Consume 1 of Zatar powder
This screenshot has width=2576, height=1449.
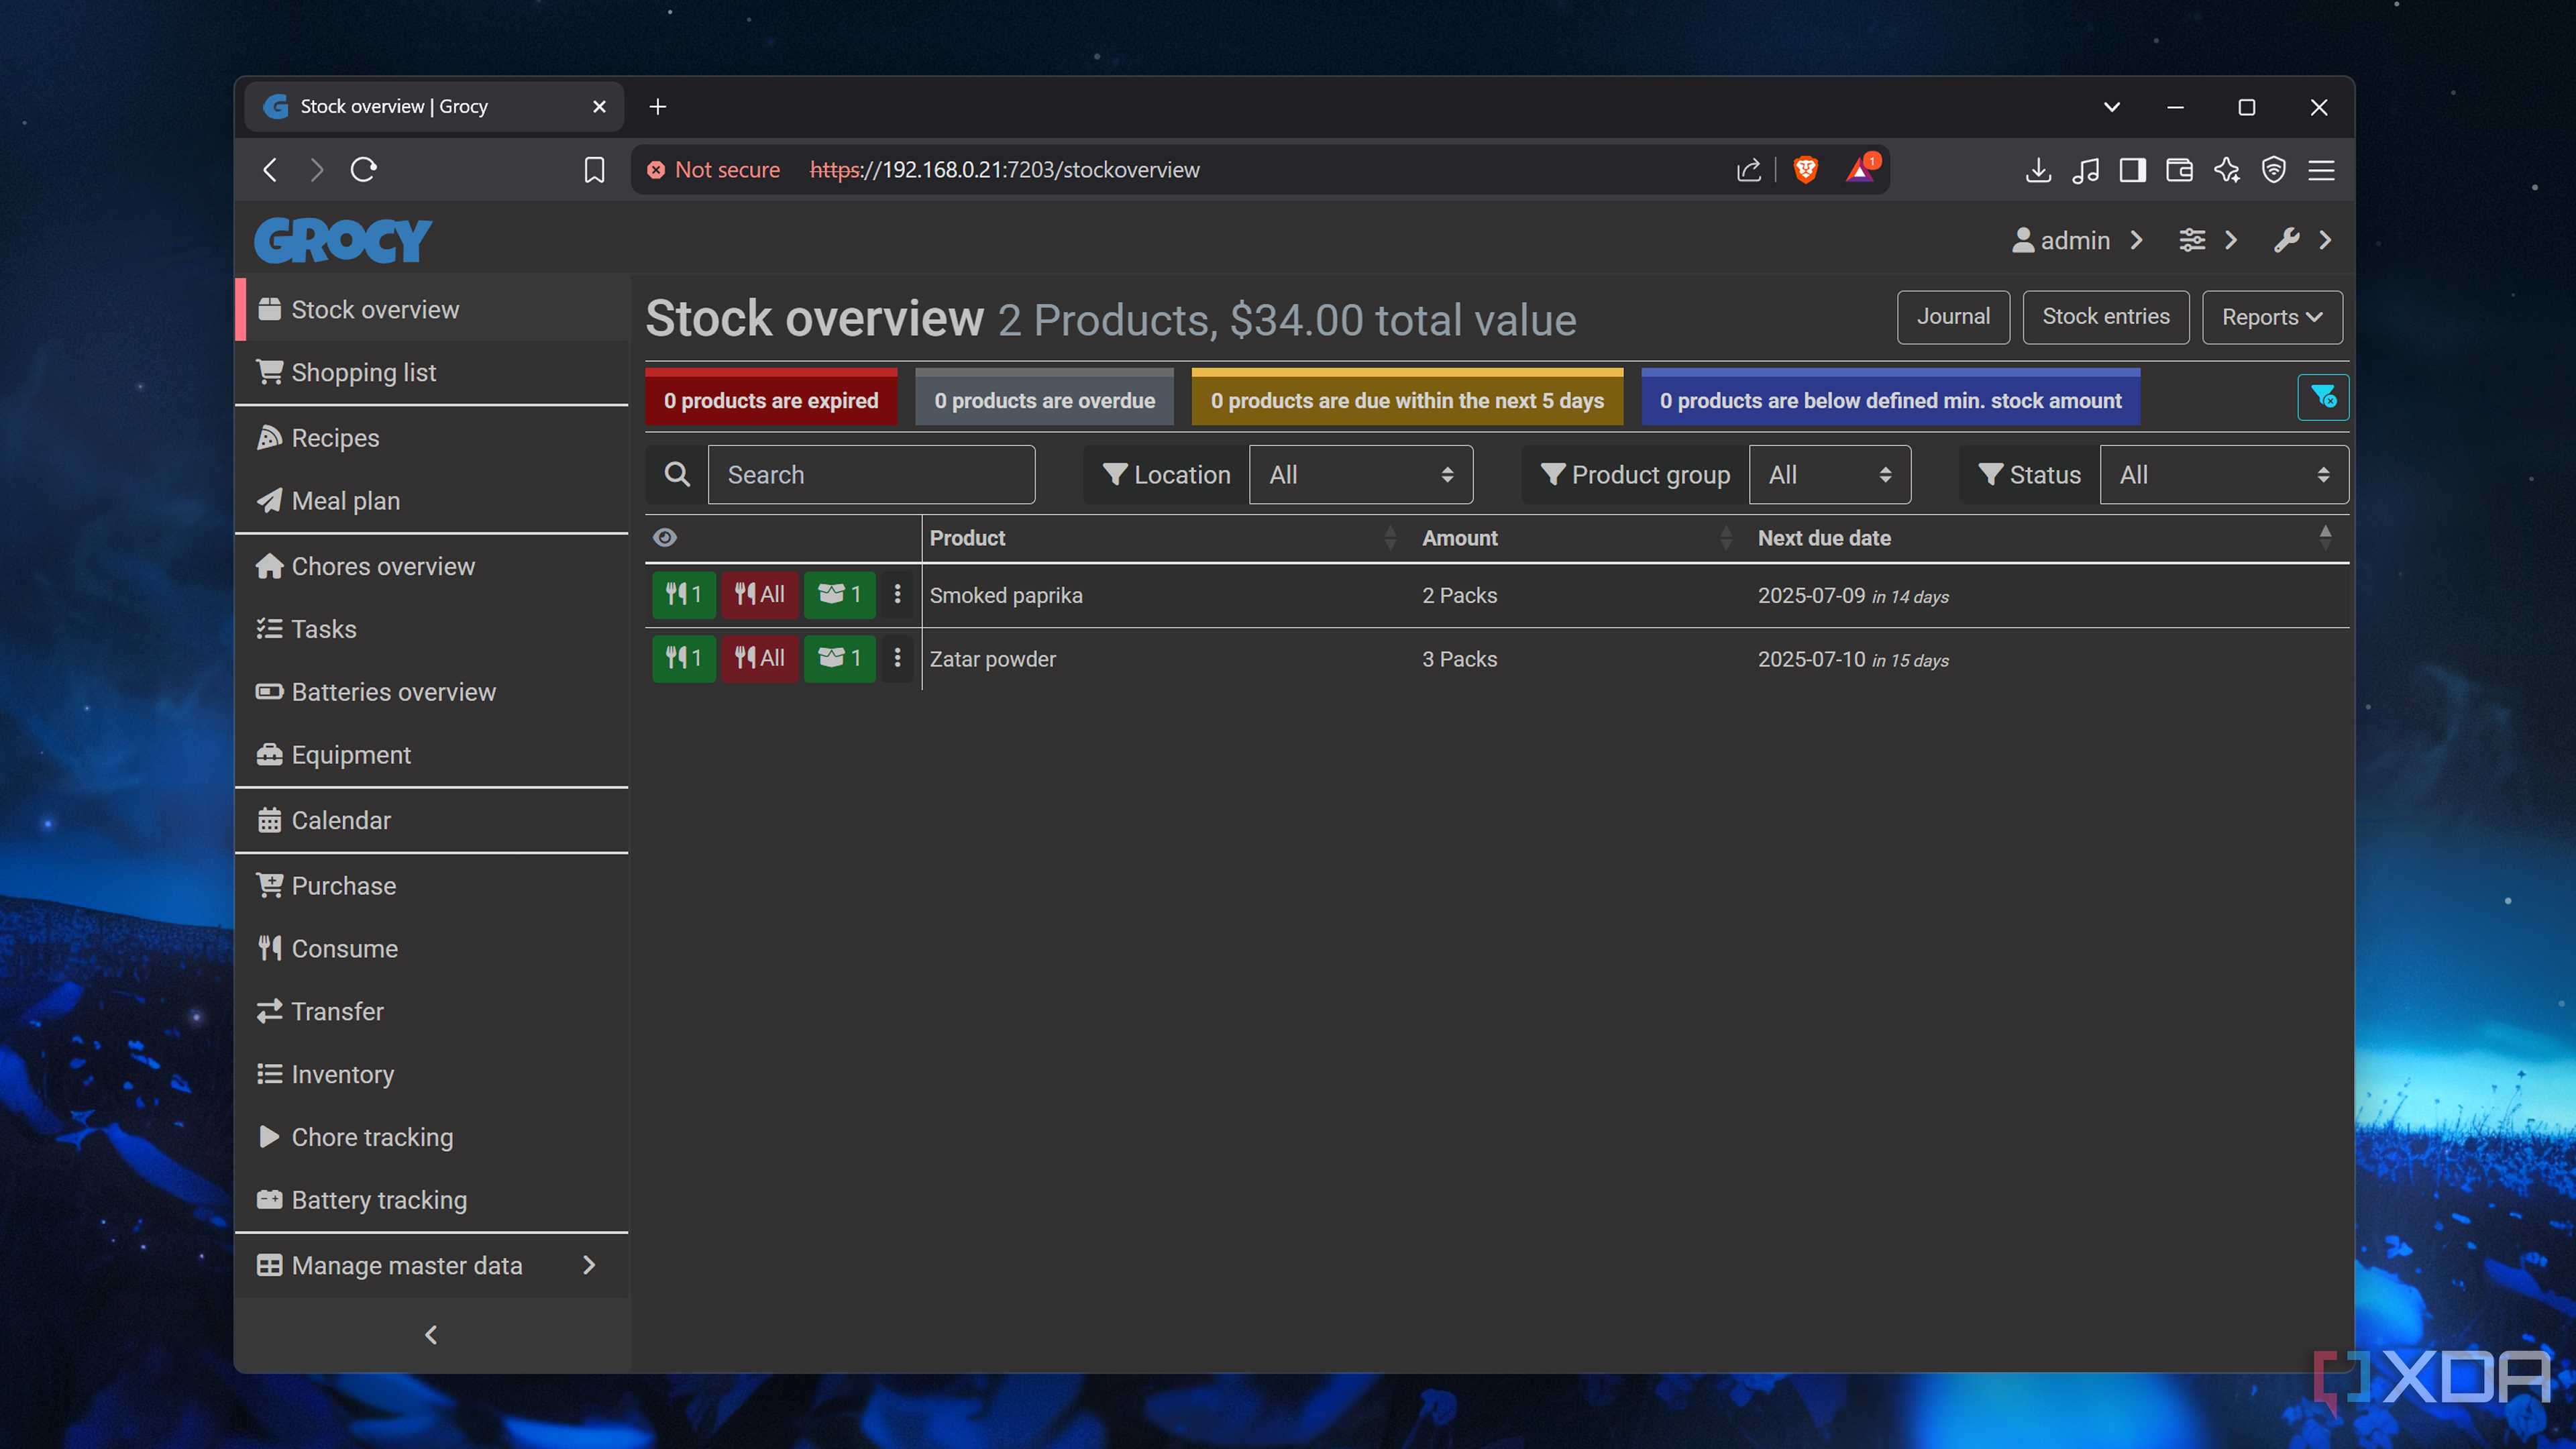click(684, 658)
